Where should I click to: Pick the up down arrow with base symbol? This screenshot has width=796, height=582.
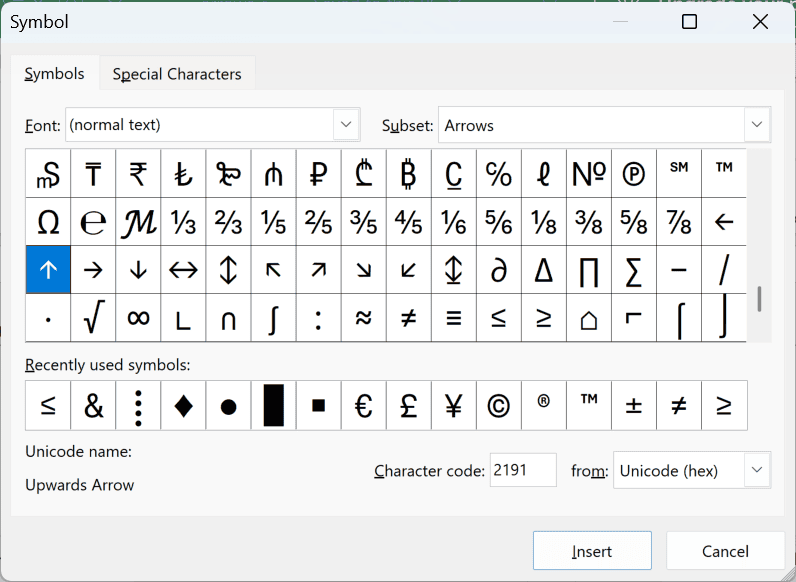pyautogui.click(x=453, y=270)
